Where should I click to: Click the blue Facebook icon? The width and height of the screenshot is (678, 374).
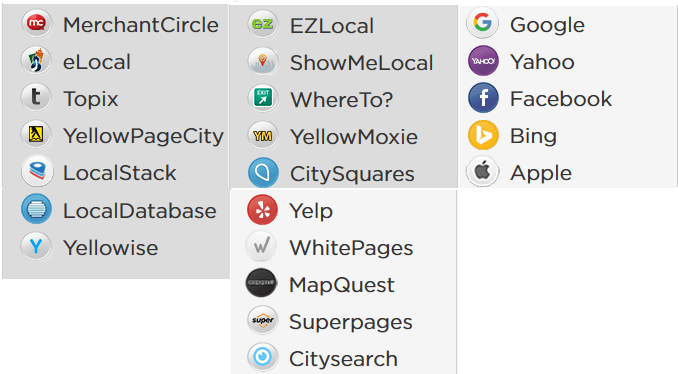(483, 98)
